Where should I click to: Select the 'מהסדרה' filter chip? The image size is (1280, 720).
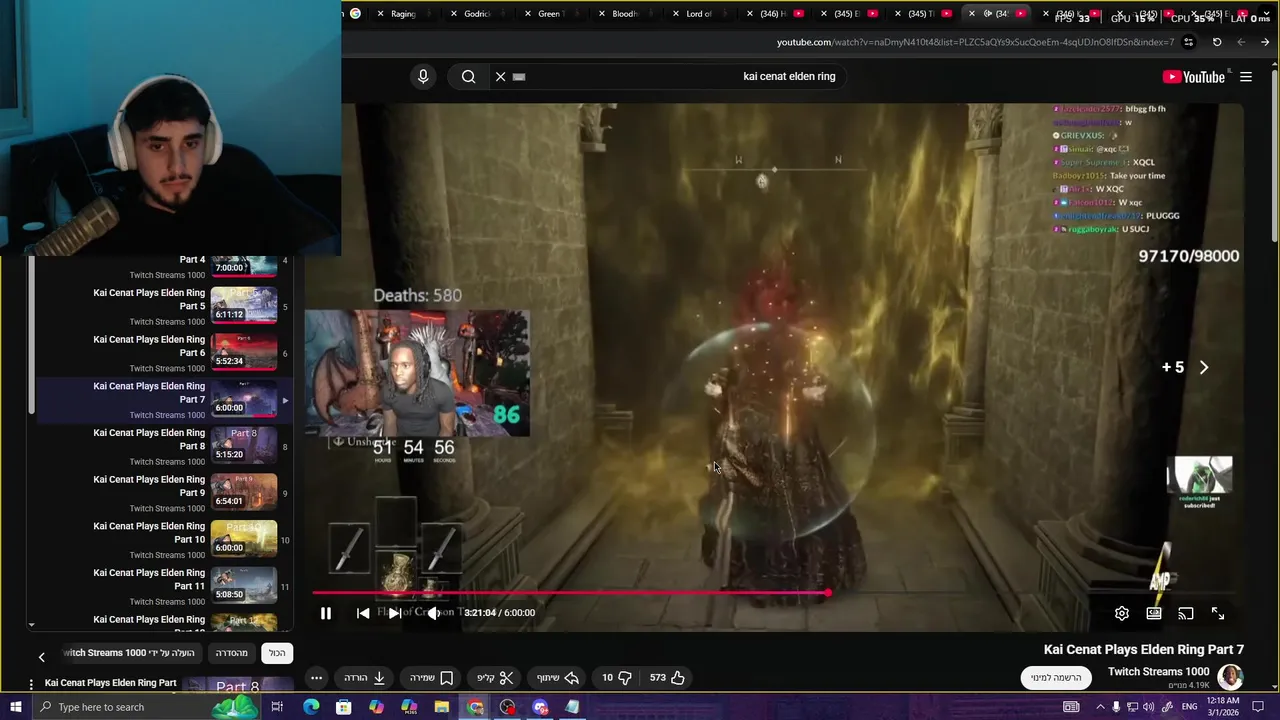point(232,653)
